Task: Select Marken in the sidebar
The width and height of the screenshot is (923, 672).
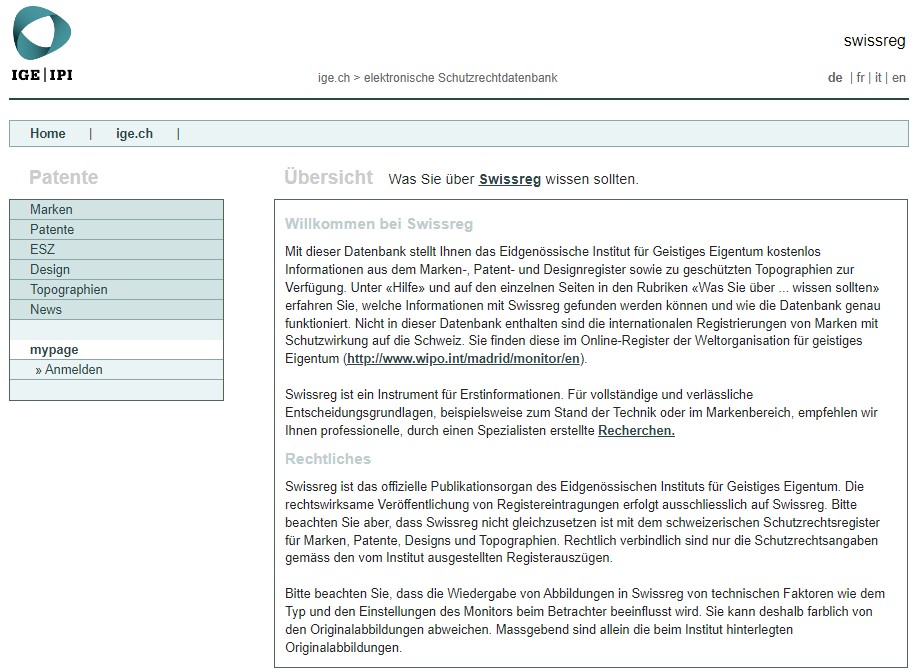Action: [x=117, y=209]
